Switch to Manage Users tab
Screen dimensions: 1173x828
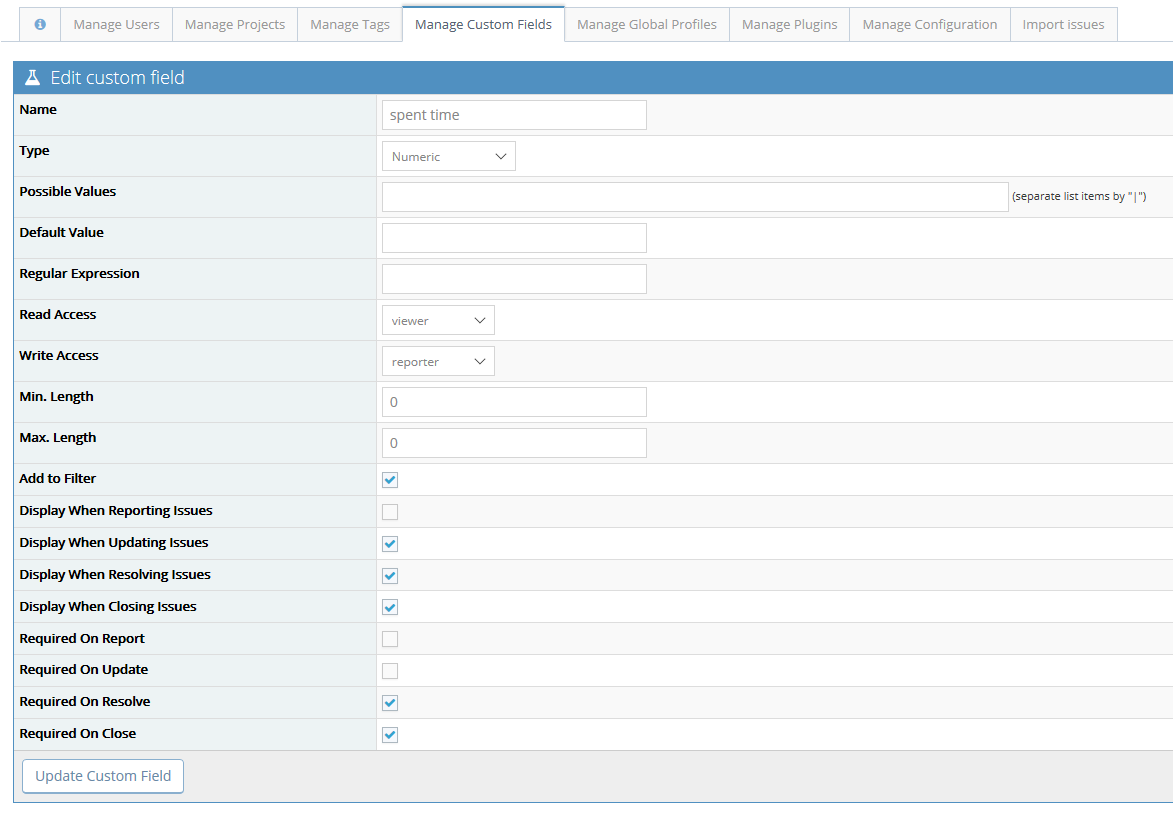(x=116, y=24)
